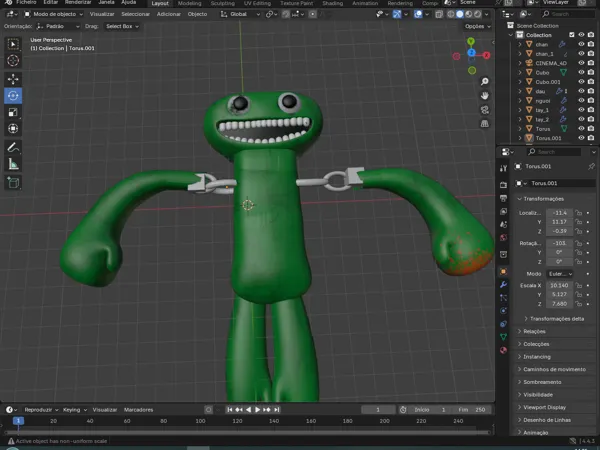Image resolution: width=600 pixels, height=450 pixels.
Task: Open the Particles properties tab
Action: click(x=504, y=298)
